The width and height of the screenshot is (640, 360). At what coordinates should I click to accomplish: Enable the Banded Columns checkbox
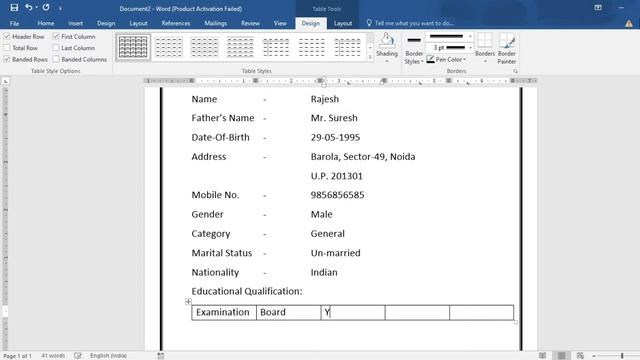(x=56, y=59)
